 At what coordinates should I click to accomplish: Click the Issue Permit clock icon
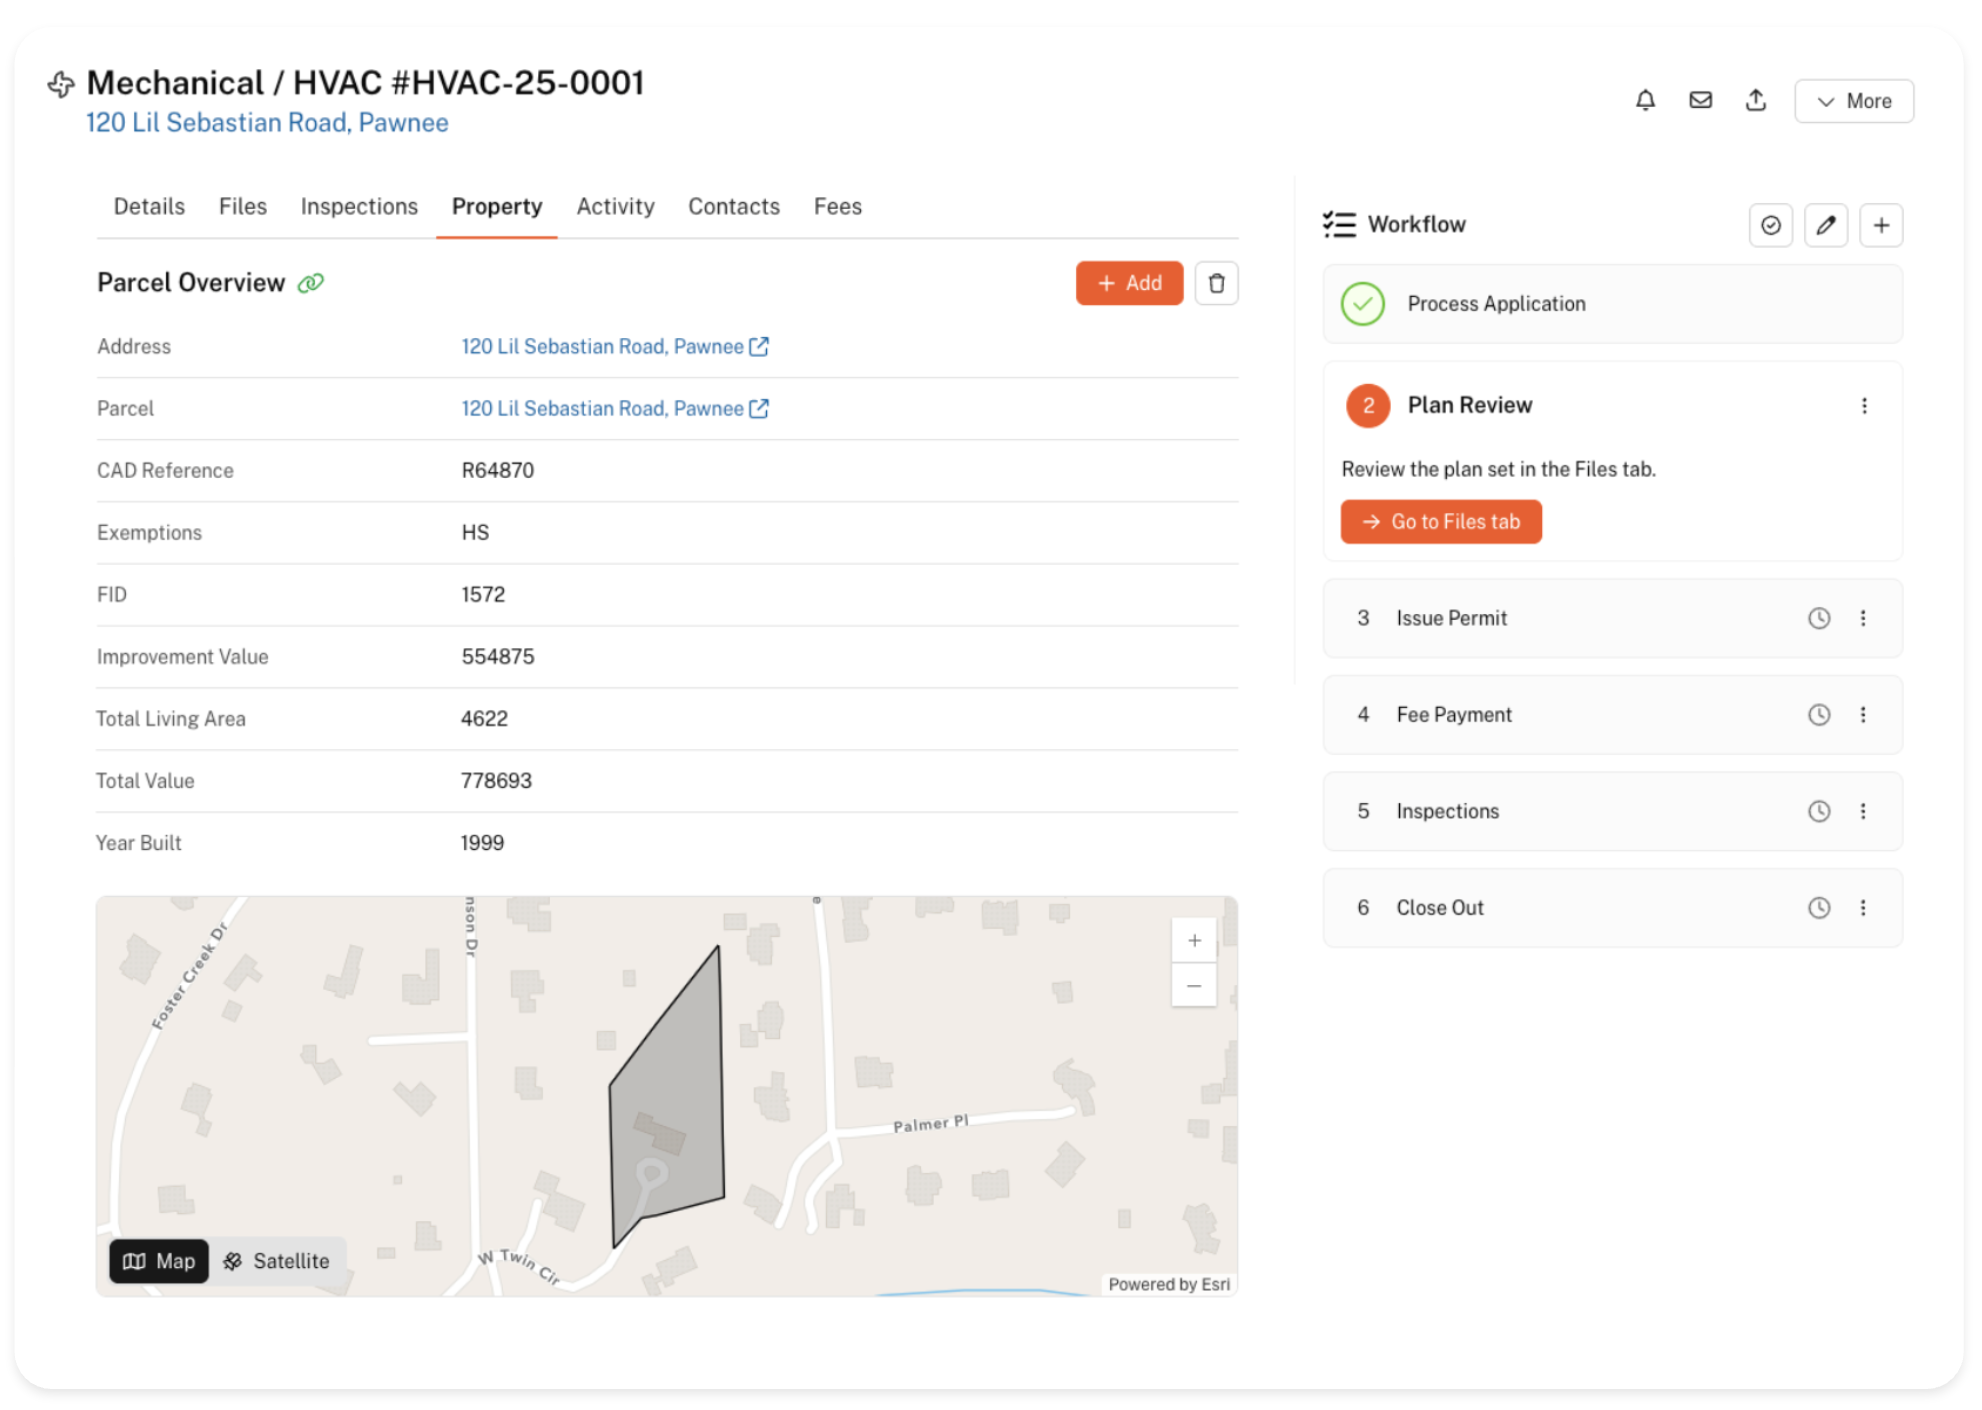click(x=1818, y=618)
